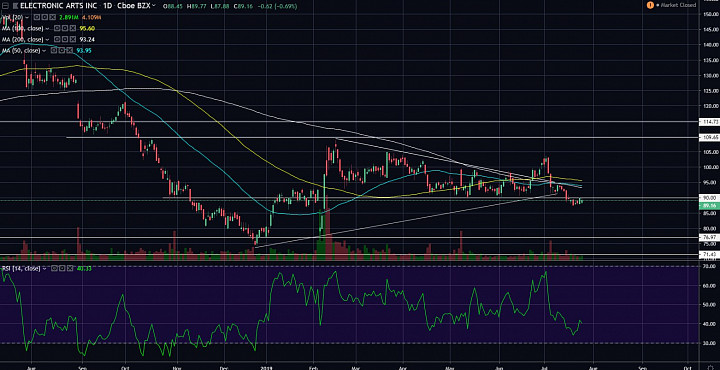Image resolution: width=720 pixels, height=370 pixels.
Task: Open format settings for the MA (200, close) indicator
Action: pos(65,39)
